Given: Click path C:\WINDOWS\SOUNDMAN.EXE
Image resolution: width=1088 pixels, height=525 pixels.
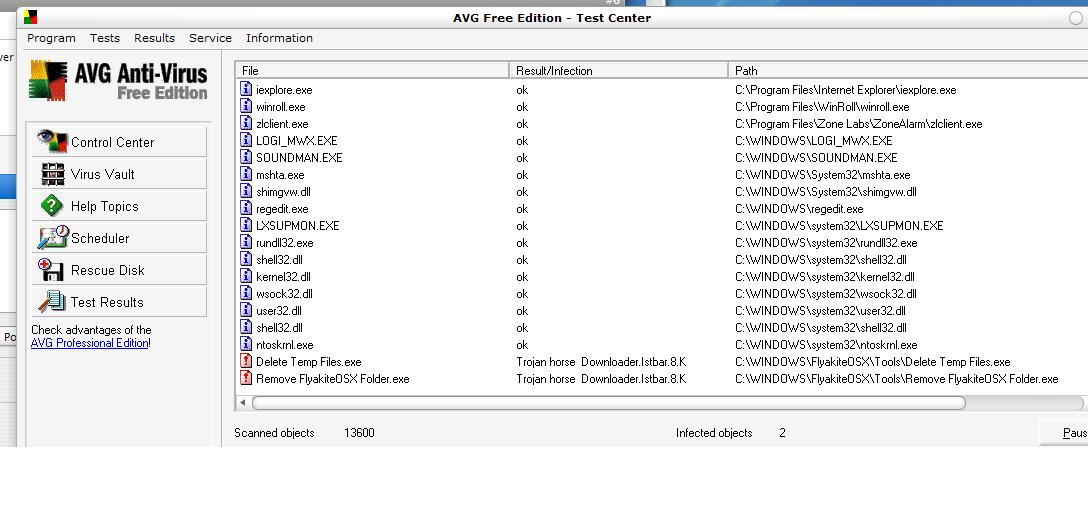Looking at the screenshot, I should pos(816,157).
